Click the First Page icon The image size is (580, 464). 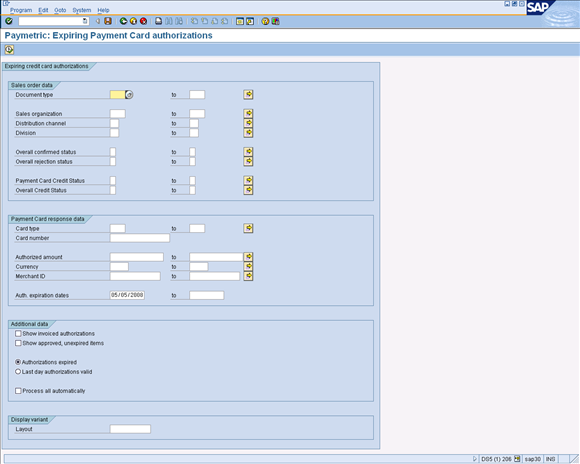point(194,21)
